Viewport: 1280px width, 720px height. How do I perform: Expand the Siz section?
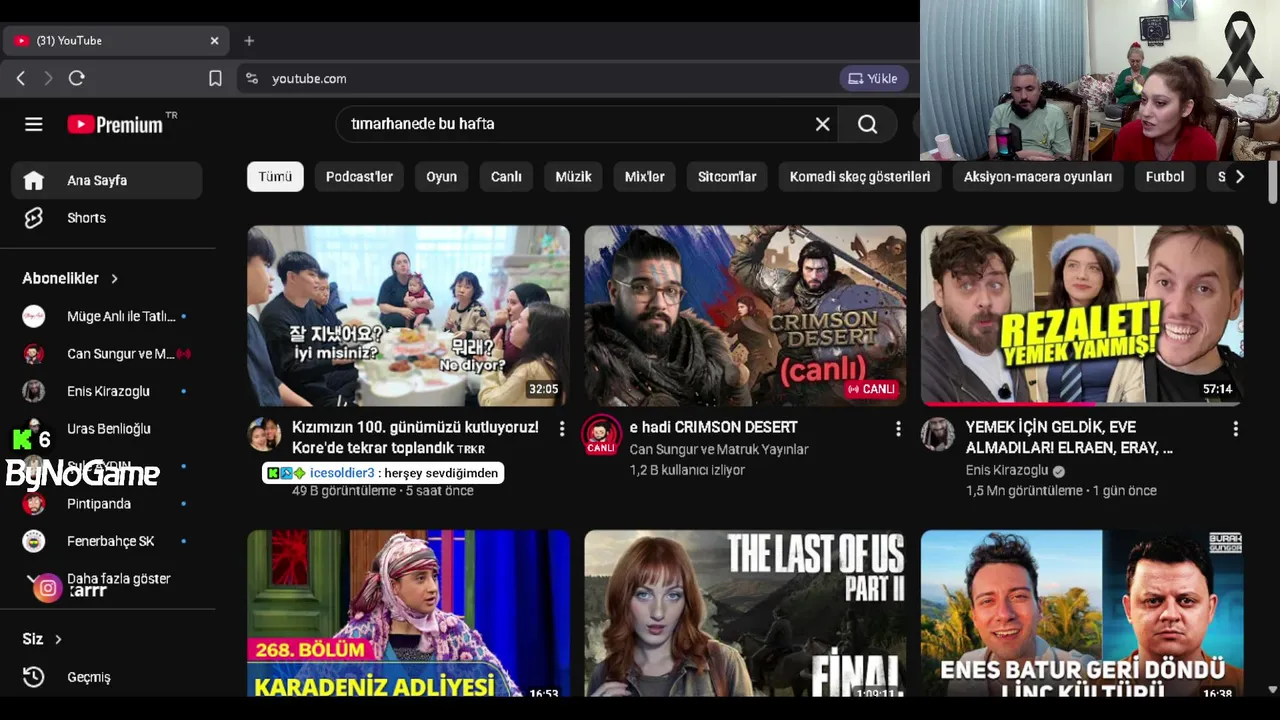42,639
